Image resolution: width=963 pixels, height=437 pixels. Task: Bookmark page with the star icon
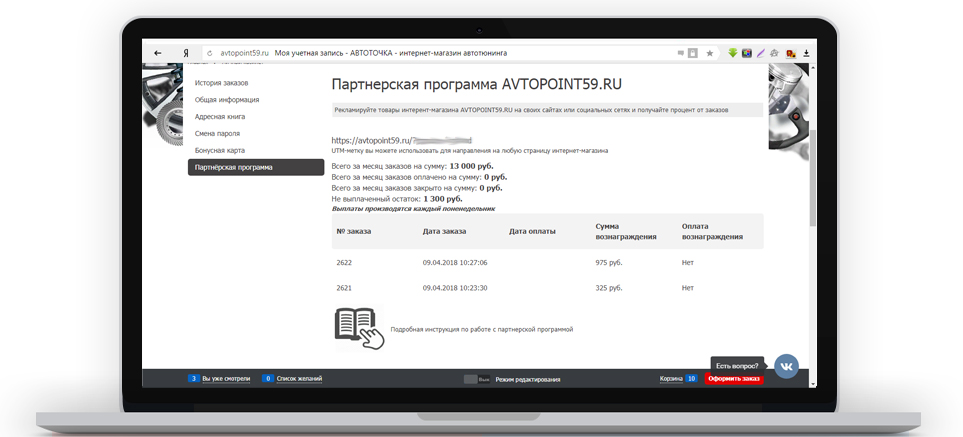click(710, 53)
